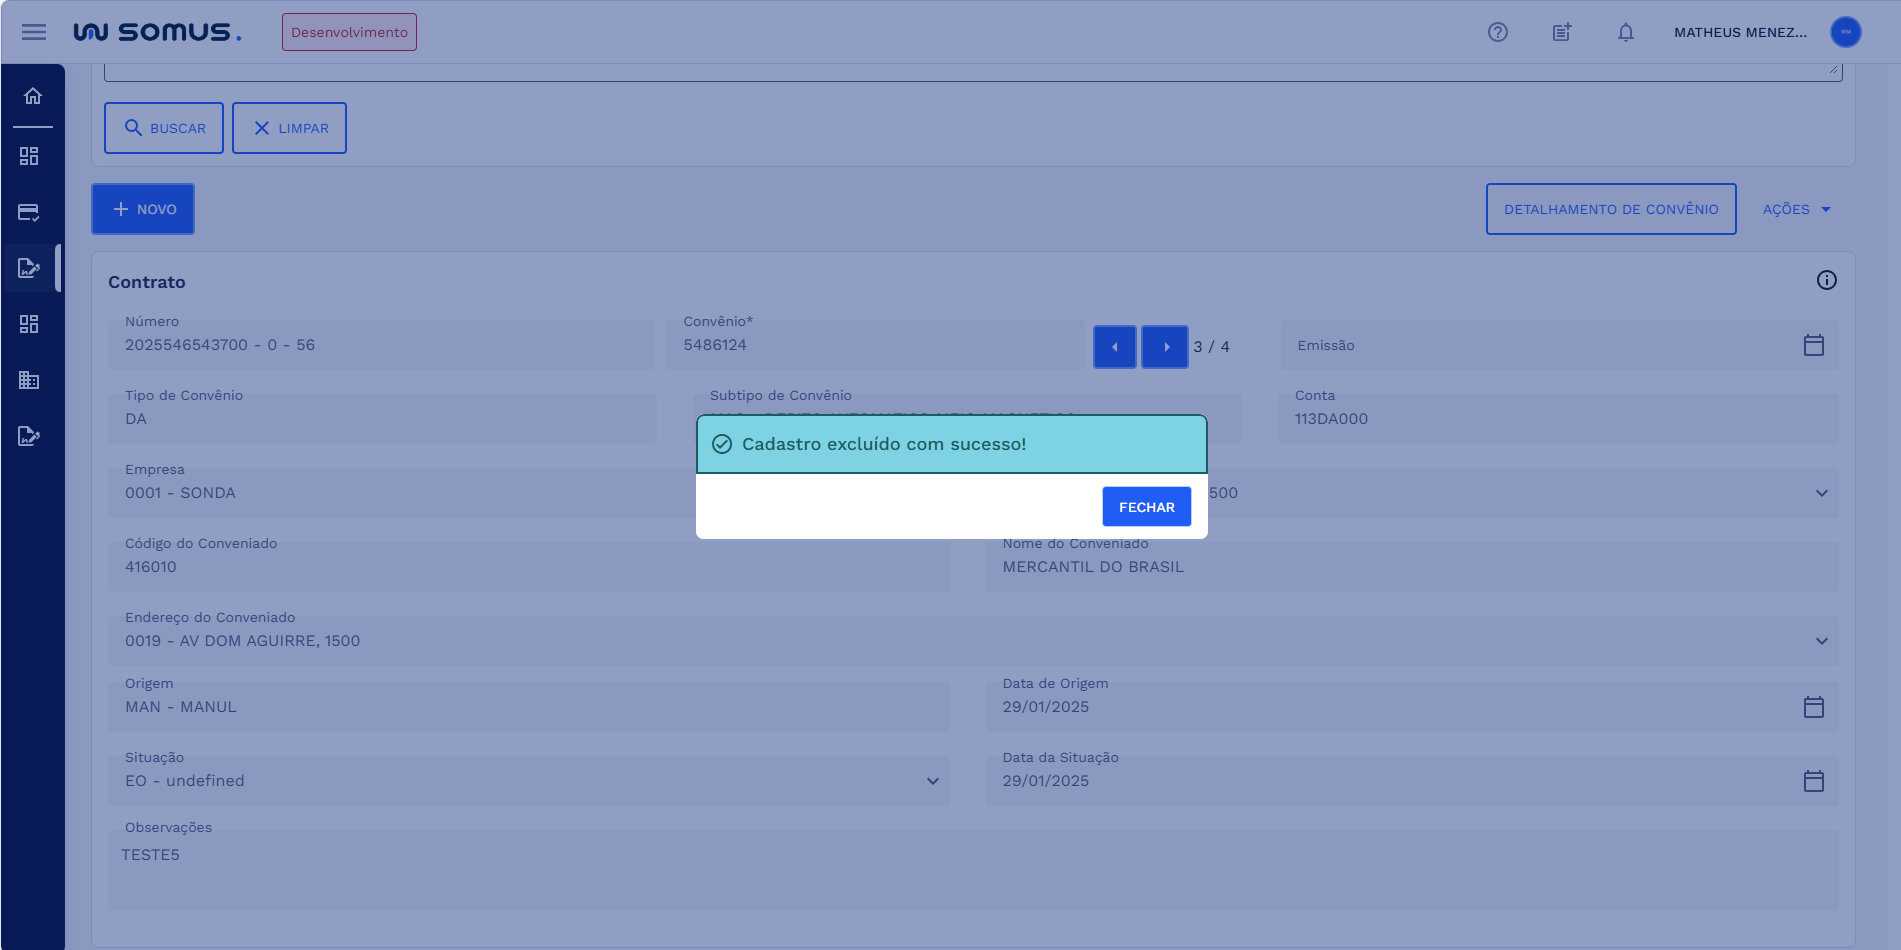The image size is (1901, 950).
Task: Expand Endereço do Conveniado dropdown
Action: (x=1821, y=641)
